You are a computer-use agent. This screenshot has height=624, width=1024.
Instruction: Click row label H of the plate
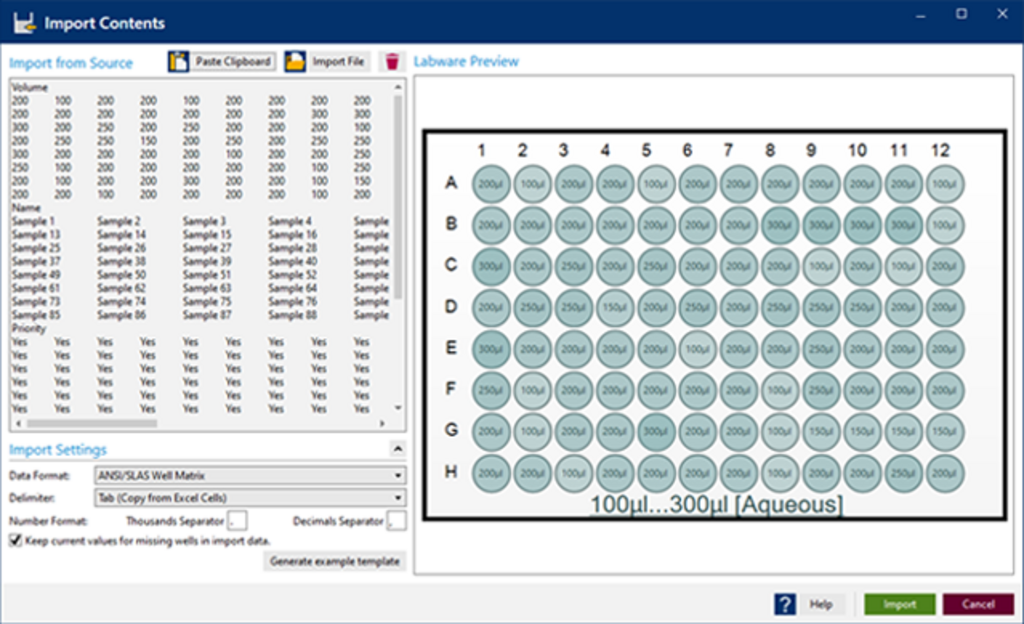pyautogui.click(x=451, y=471)
